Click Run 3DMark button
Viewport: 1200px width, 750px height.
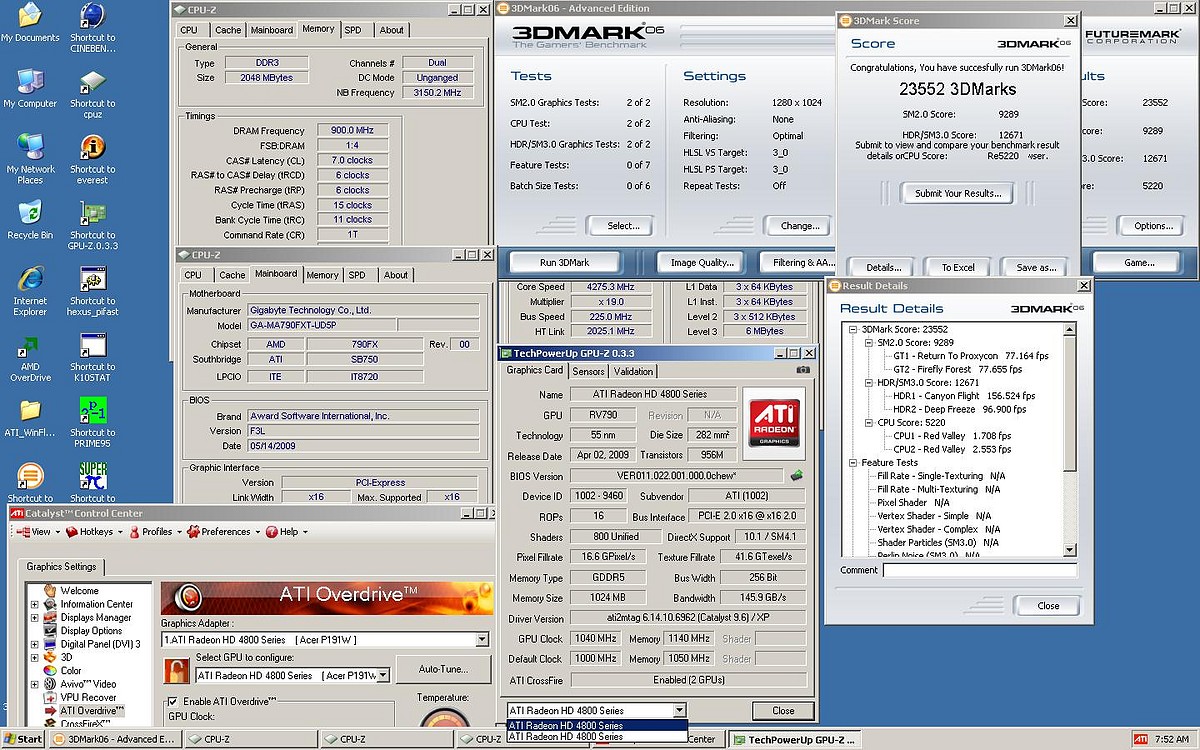coord(565,263)
